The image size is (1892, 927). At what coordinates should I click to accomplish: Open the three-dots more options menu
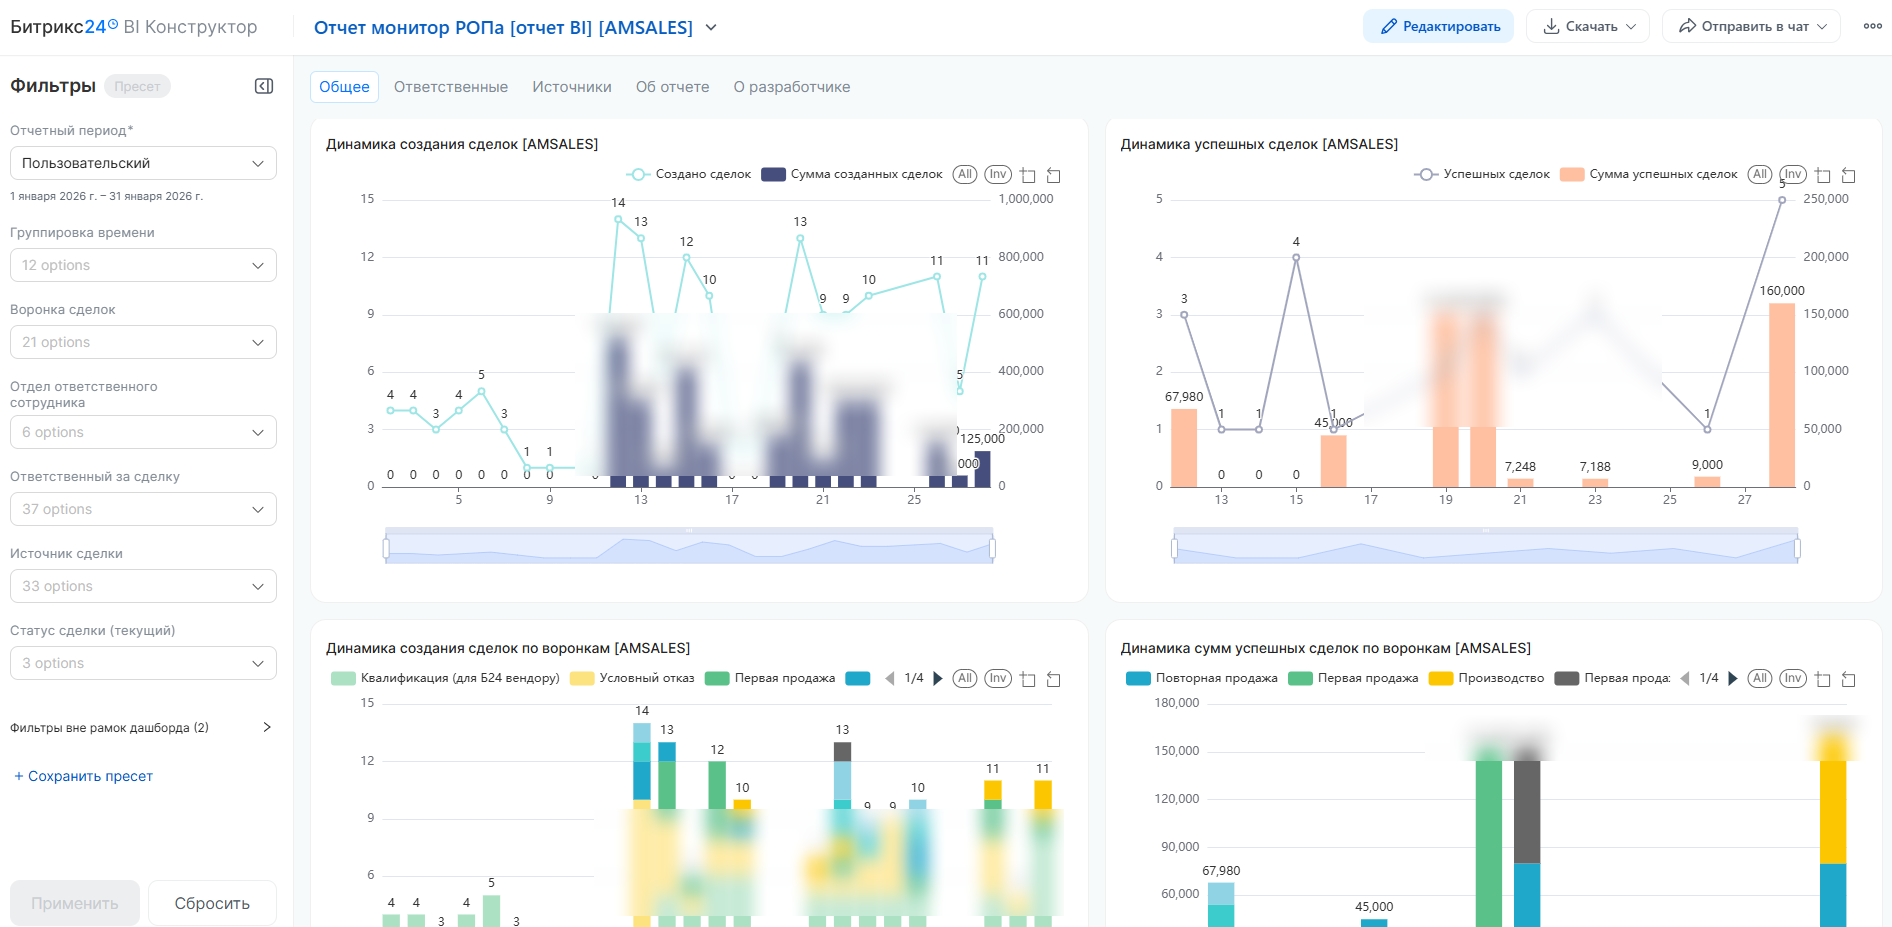pyautogui.click(x=1872, y=26)
